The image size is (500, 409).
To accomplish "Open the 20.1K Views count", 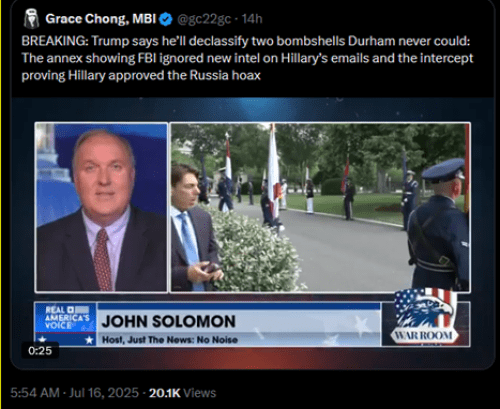I will coord(182,393).
